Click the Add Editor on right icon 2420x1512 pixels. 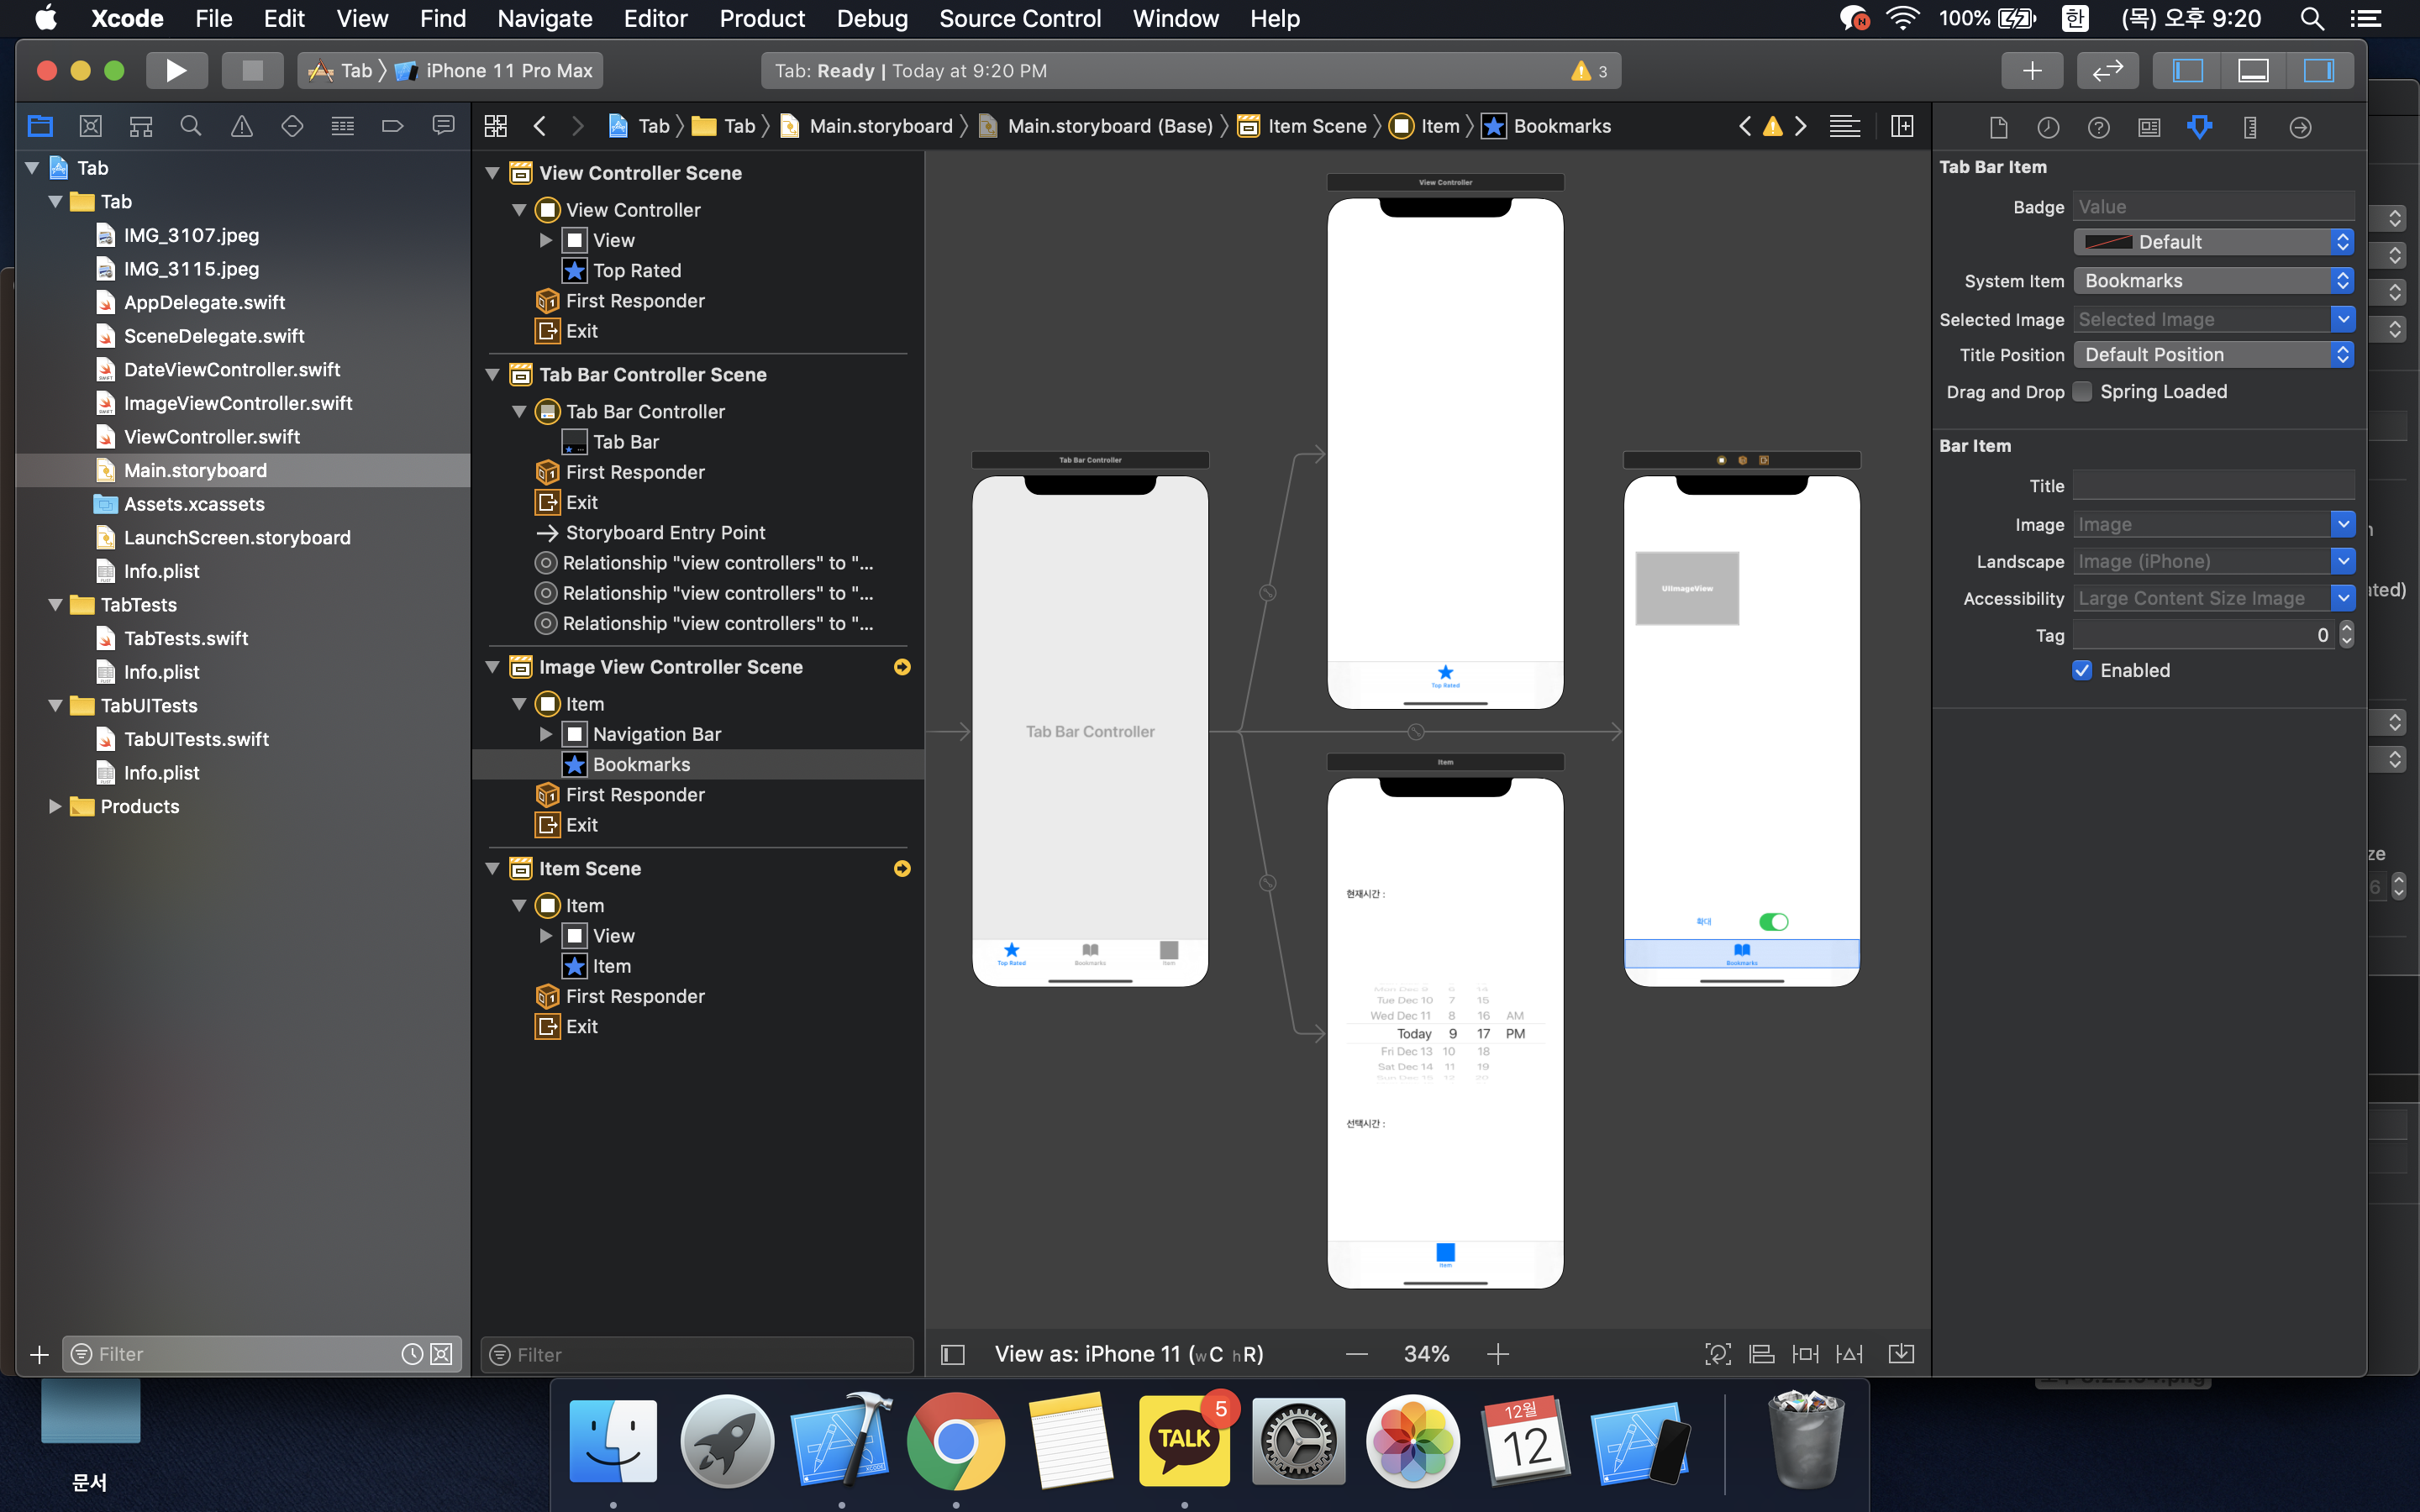(1902, 126)
